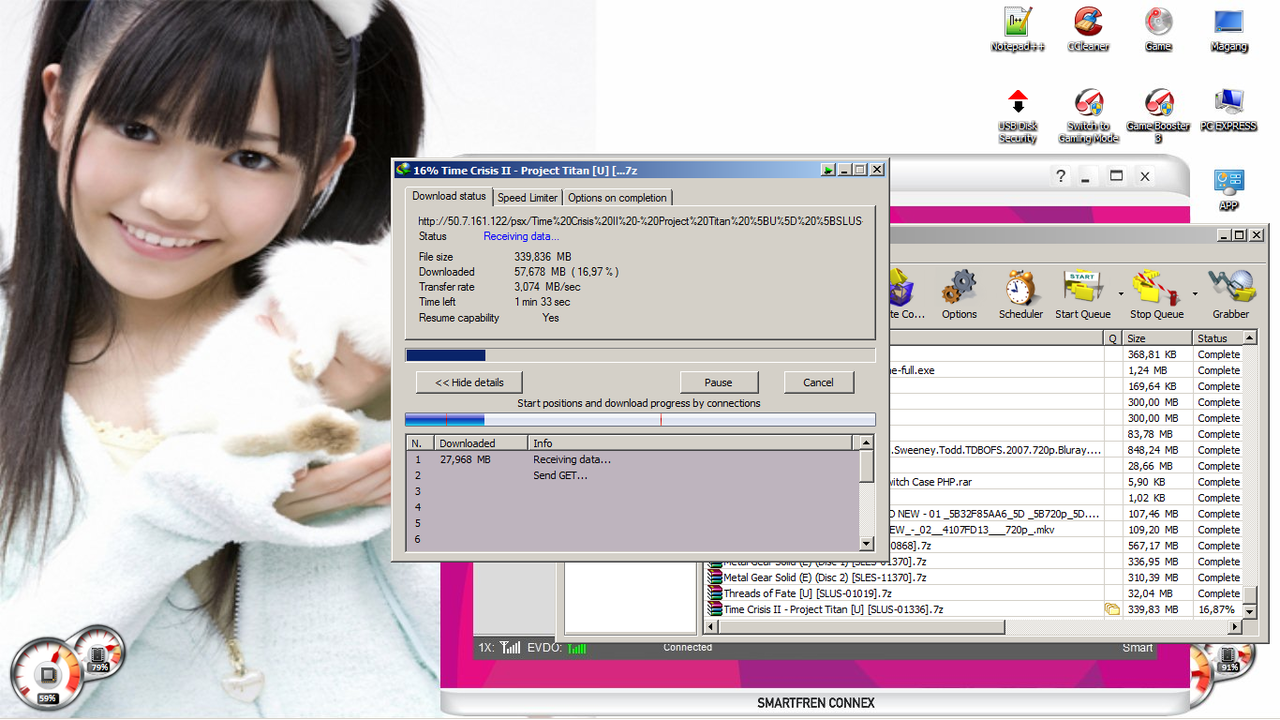Viewport: 1280px width, 720px height.
Task: Switch to the Download status tab
Action: tap(449, 196)
